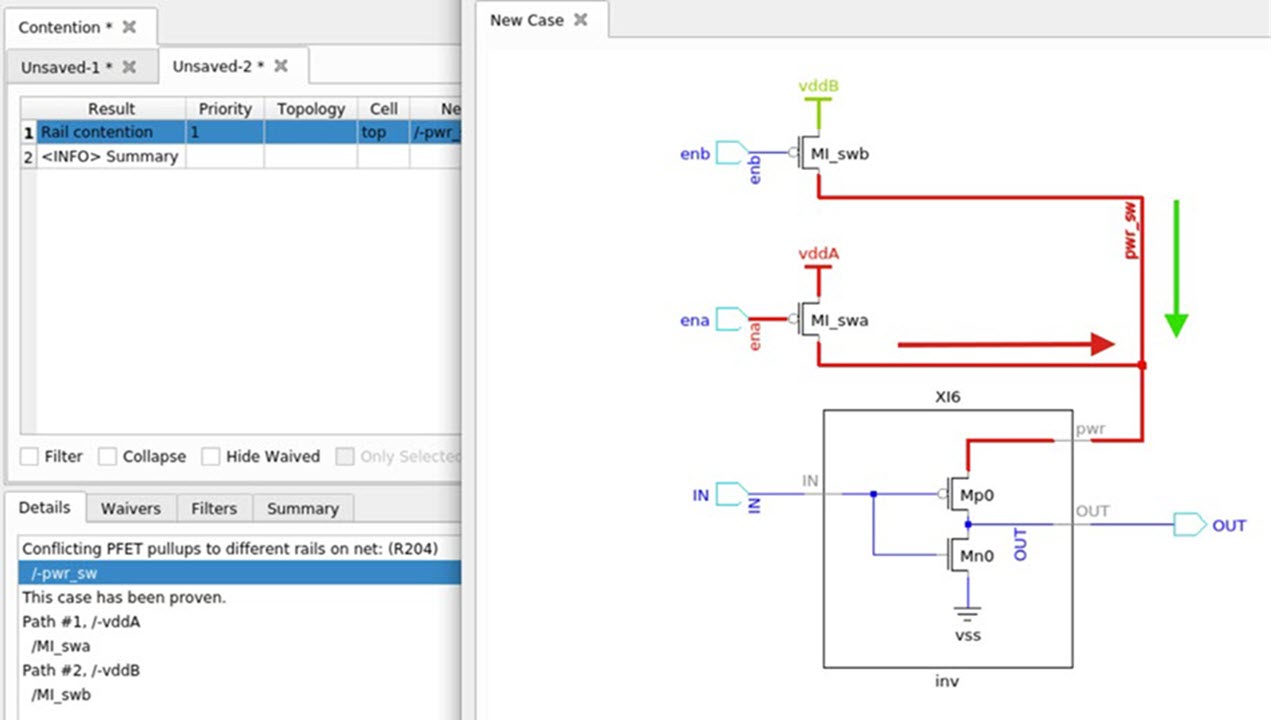The image size is (1280, 720).
Task: Enable the Filter checkbox
Action: 30,456
